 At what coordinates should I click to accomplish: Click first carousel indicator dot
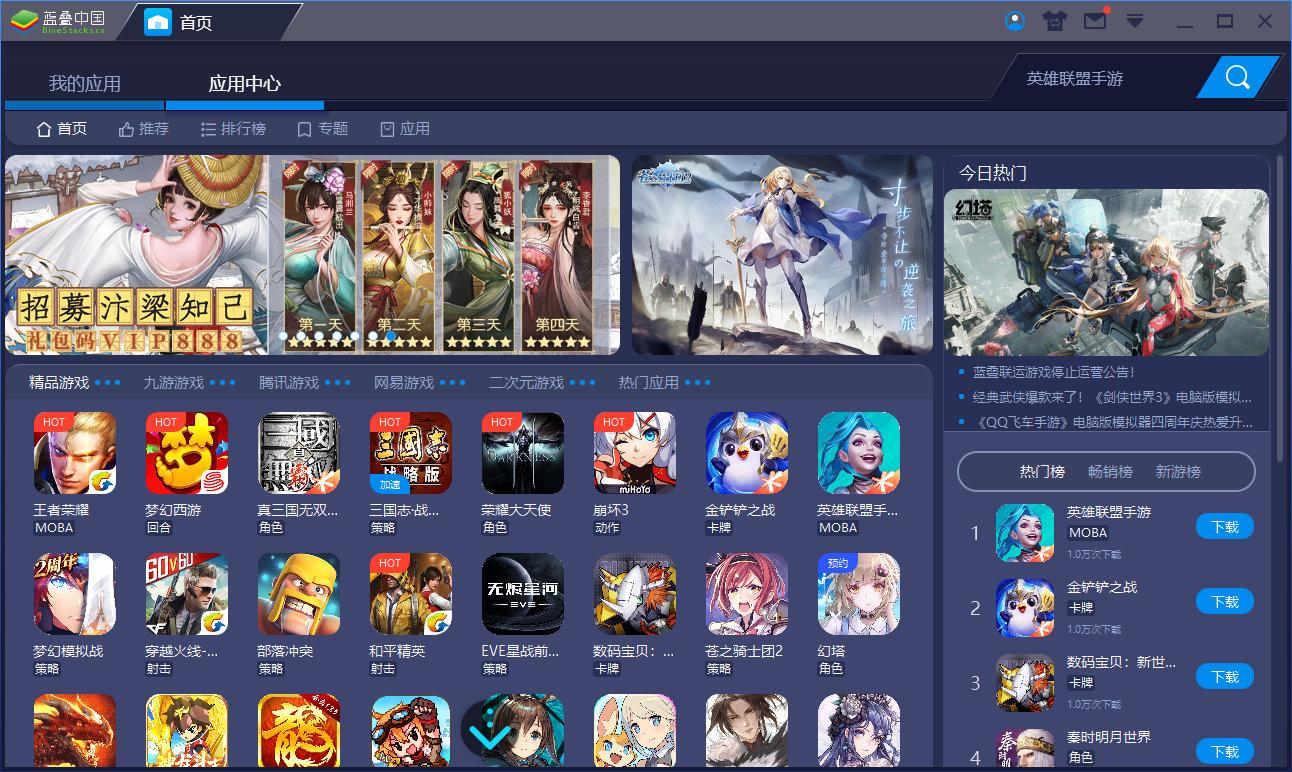(x=283, y=337)
